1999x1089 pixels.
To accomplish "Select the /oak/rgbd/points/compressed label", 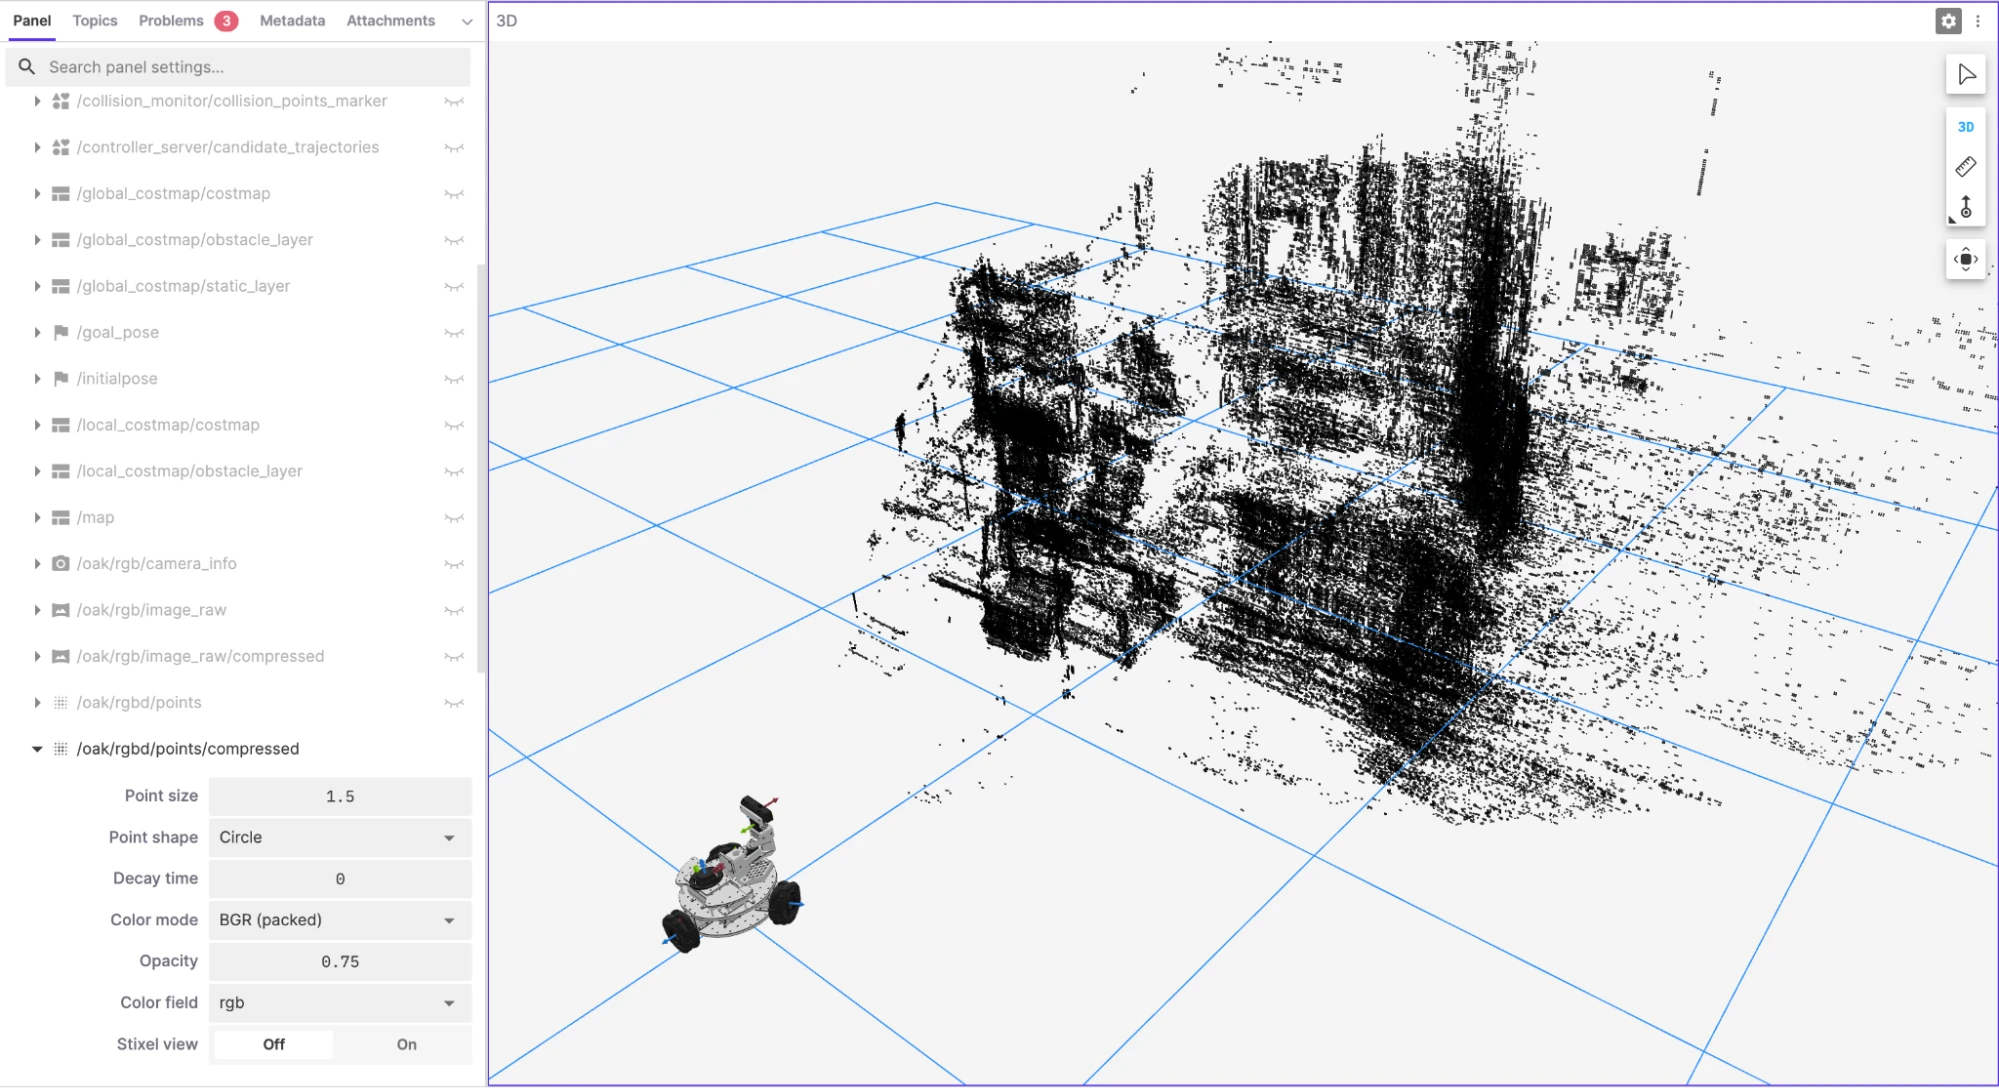I will 188,749.
